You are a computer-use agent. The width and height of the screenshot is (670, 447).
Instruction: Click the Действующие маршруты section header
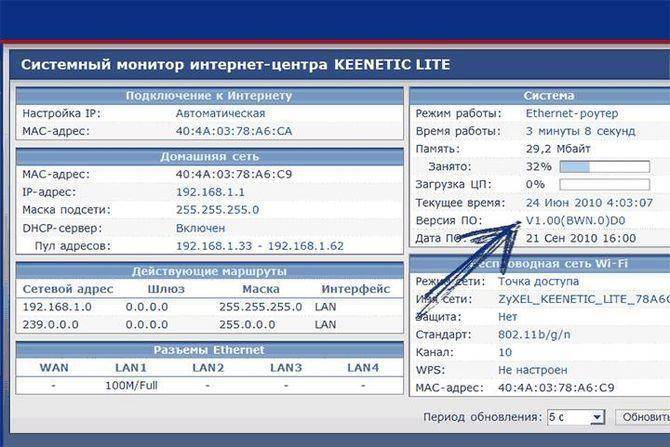209,271
